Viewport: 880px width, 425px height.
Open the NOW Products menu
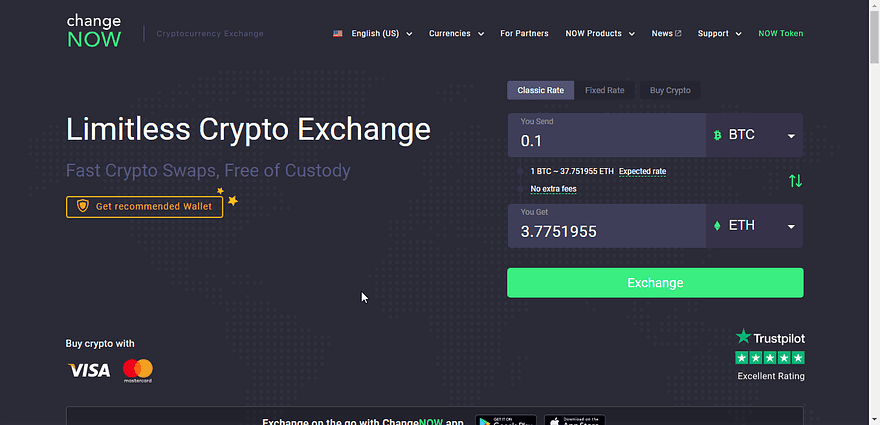pyautogui.click(x=600, y=34)
